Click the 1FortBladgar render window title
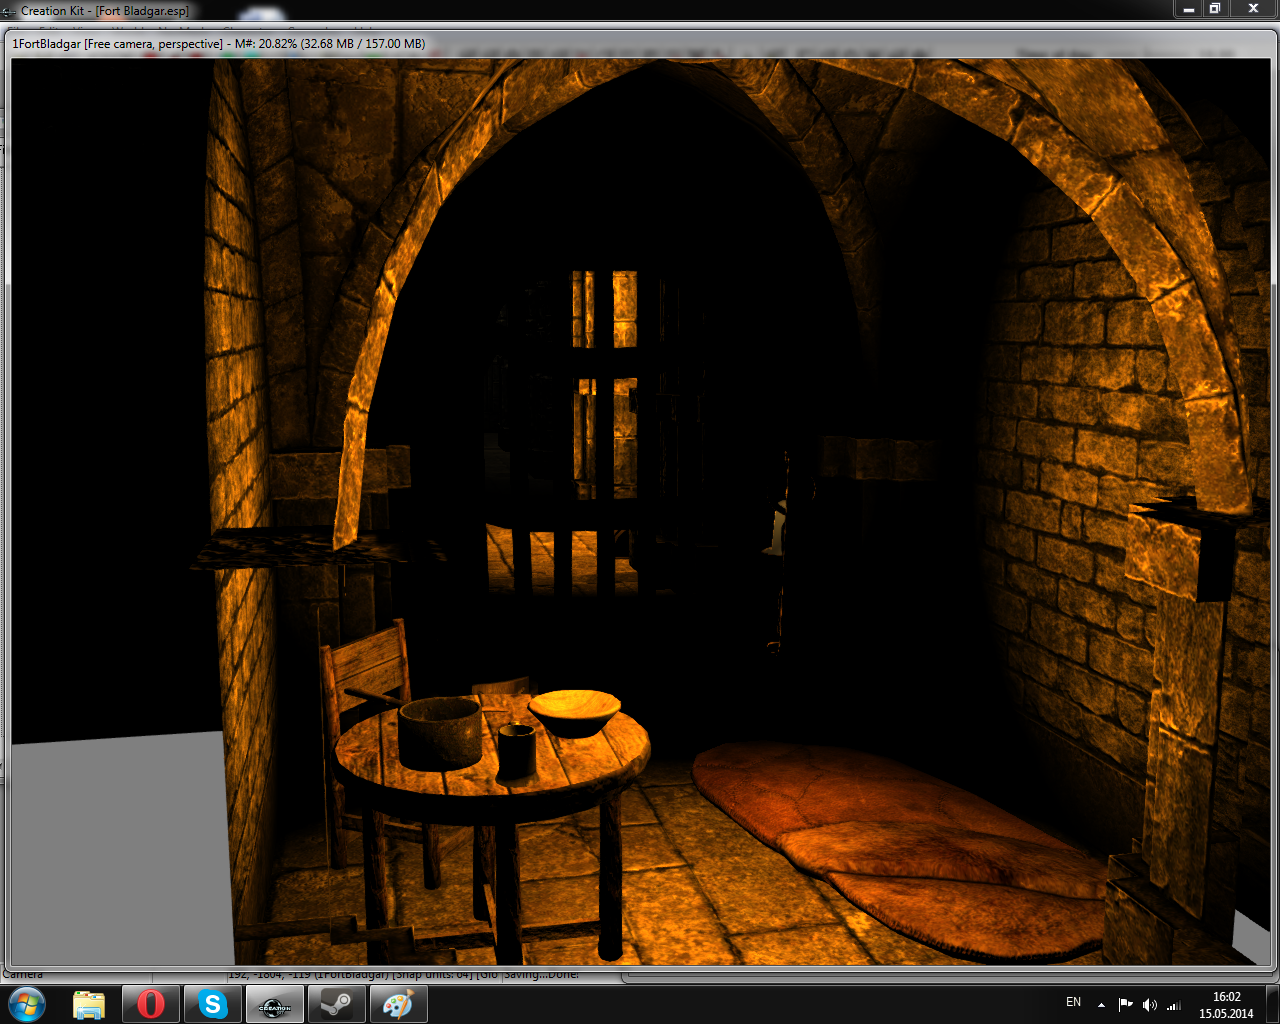The image size is (1280, 1024). (x=218, y=44)
